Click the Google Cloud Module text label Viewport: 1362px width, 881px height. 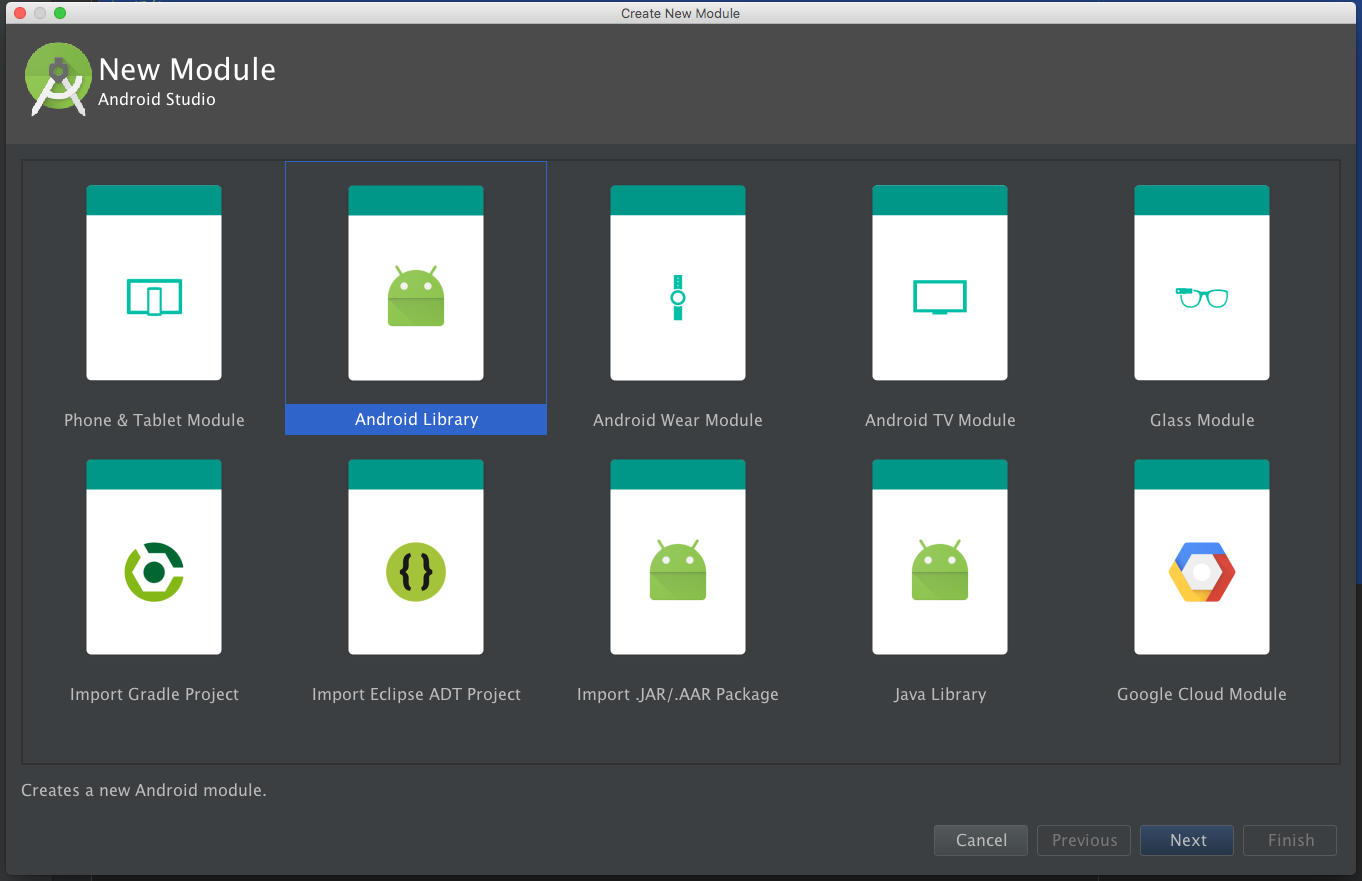click(x=1202, y=694)
